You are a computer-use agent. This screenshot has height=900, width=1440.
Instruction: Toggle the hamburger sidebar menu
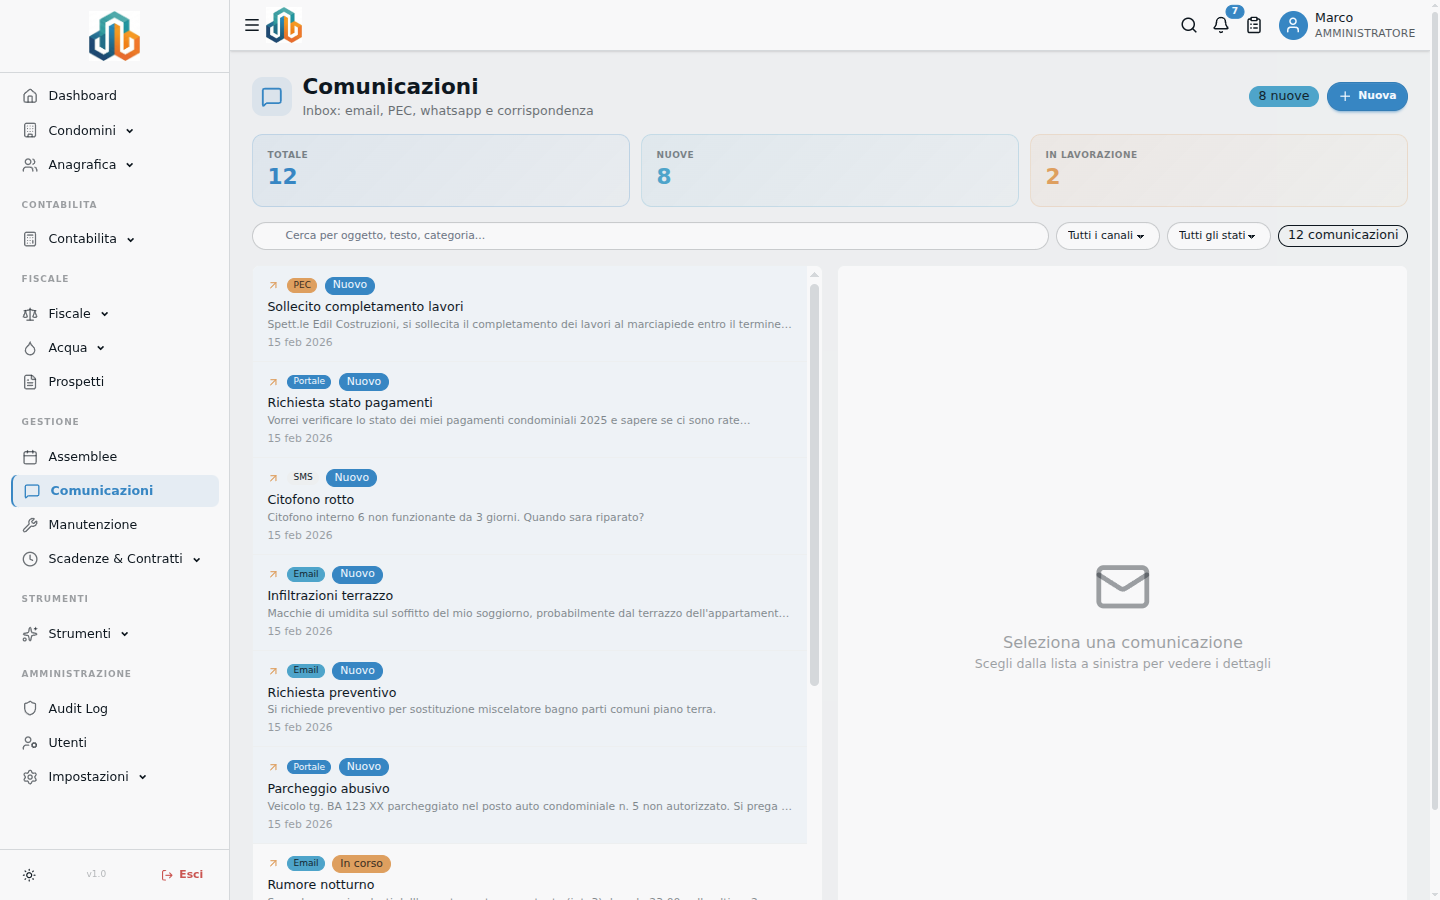click(x=252, y=25)
